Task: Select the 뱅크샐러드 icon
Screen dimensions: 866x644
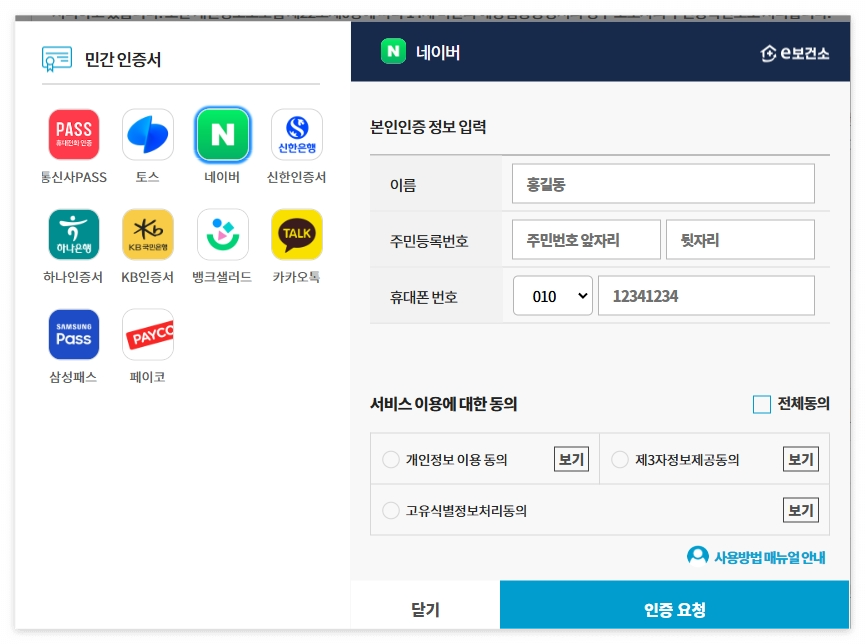Action: [x=223, y=234]
